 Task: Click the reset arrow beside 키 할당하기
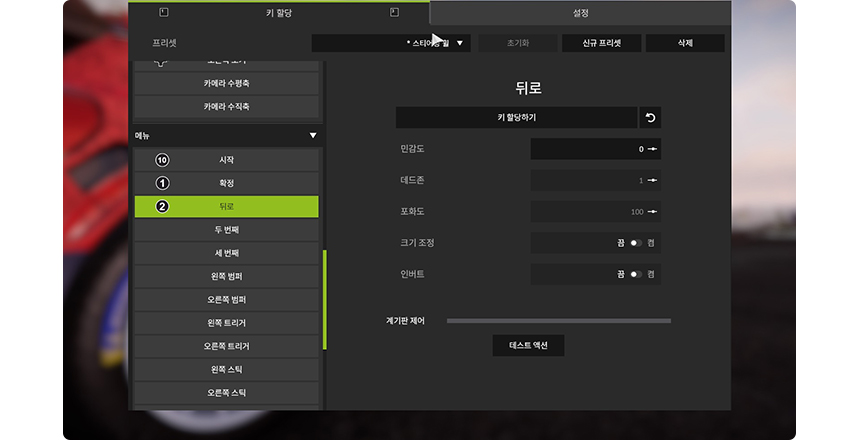[x=650, y=118]
